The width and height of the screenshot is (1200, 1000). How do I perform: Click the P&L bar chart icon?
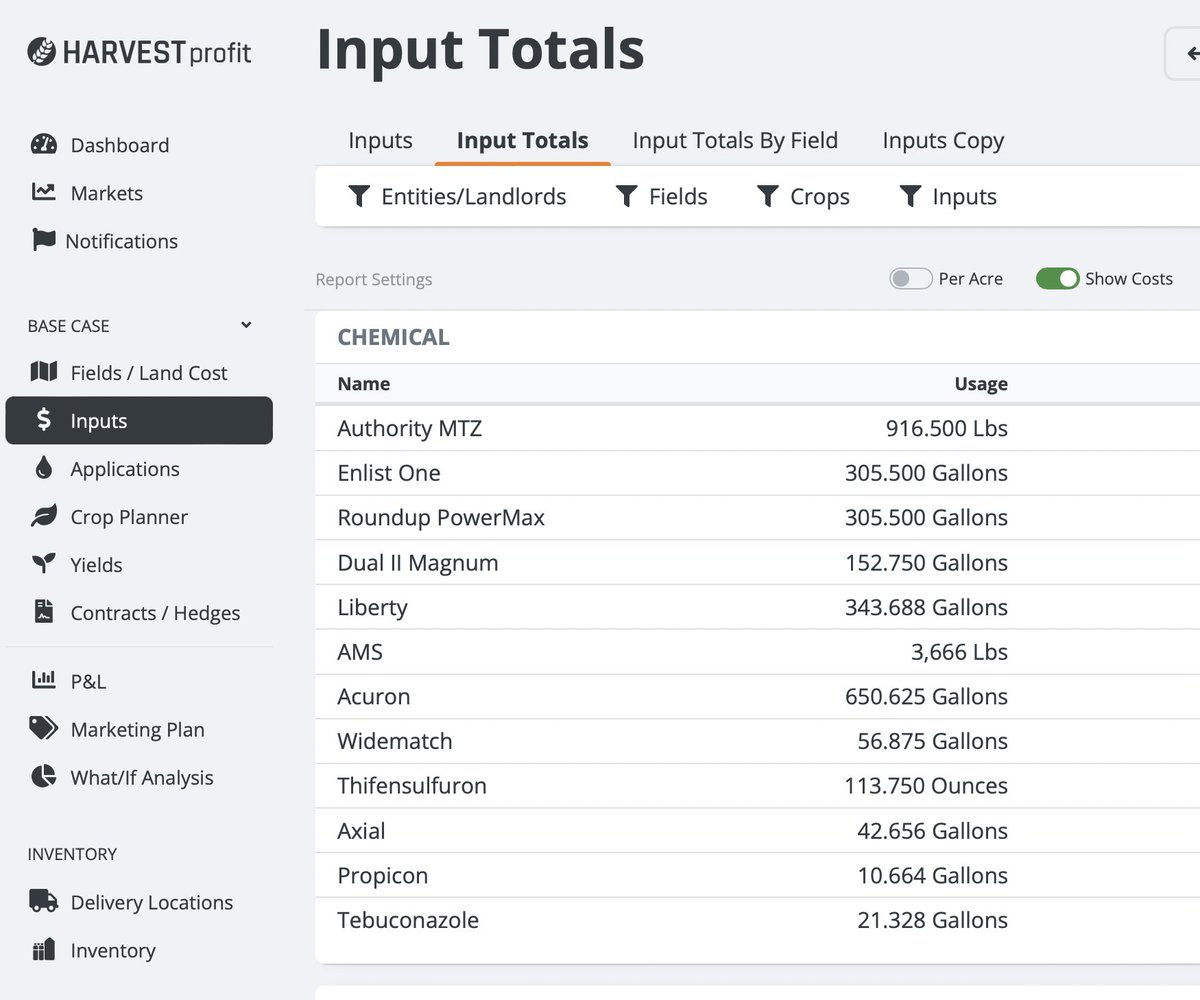pyautogui.click(x=44, y=680)
